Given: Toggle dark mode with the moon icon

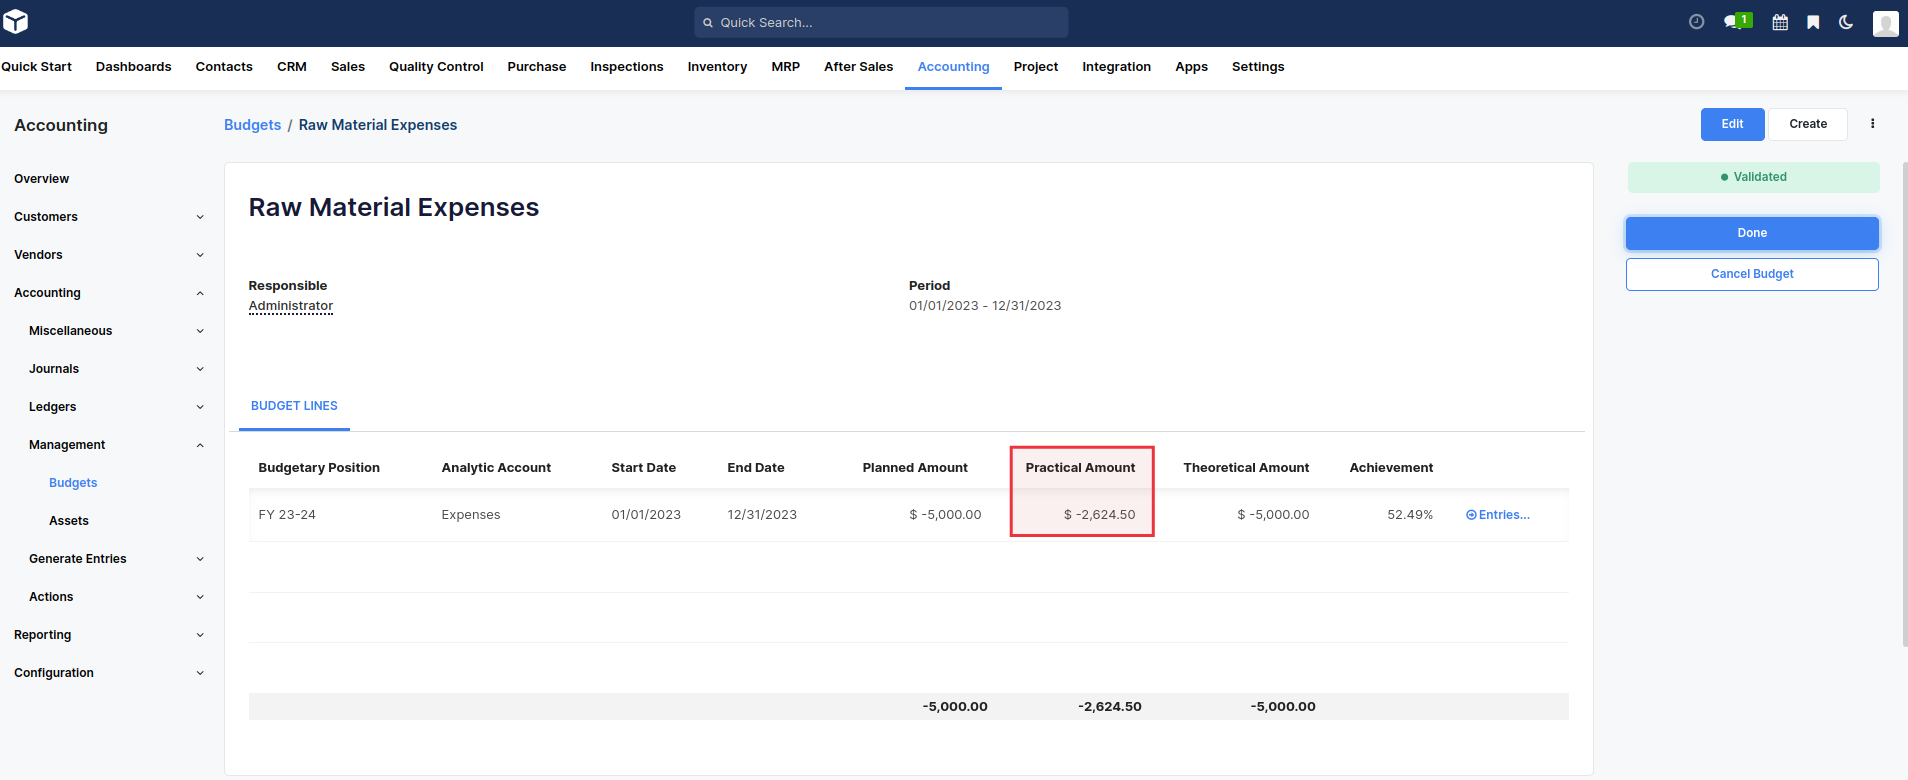Looking at the screenshot, I should point(1846,22).
